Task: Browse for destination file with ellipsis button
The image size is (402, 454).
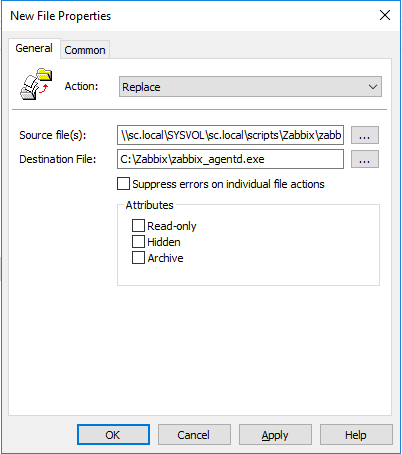Action: 365,159
